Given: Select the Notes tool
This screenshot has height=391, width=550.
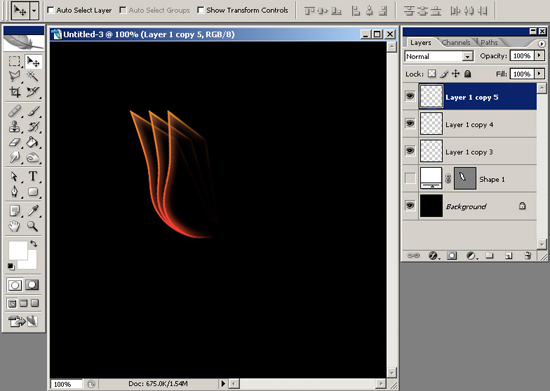Looking at the screenshot, I should 15,211.
